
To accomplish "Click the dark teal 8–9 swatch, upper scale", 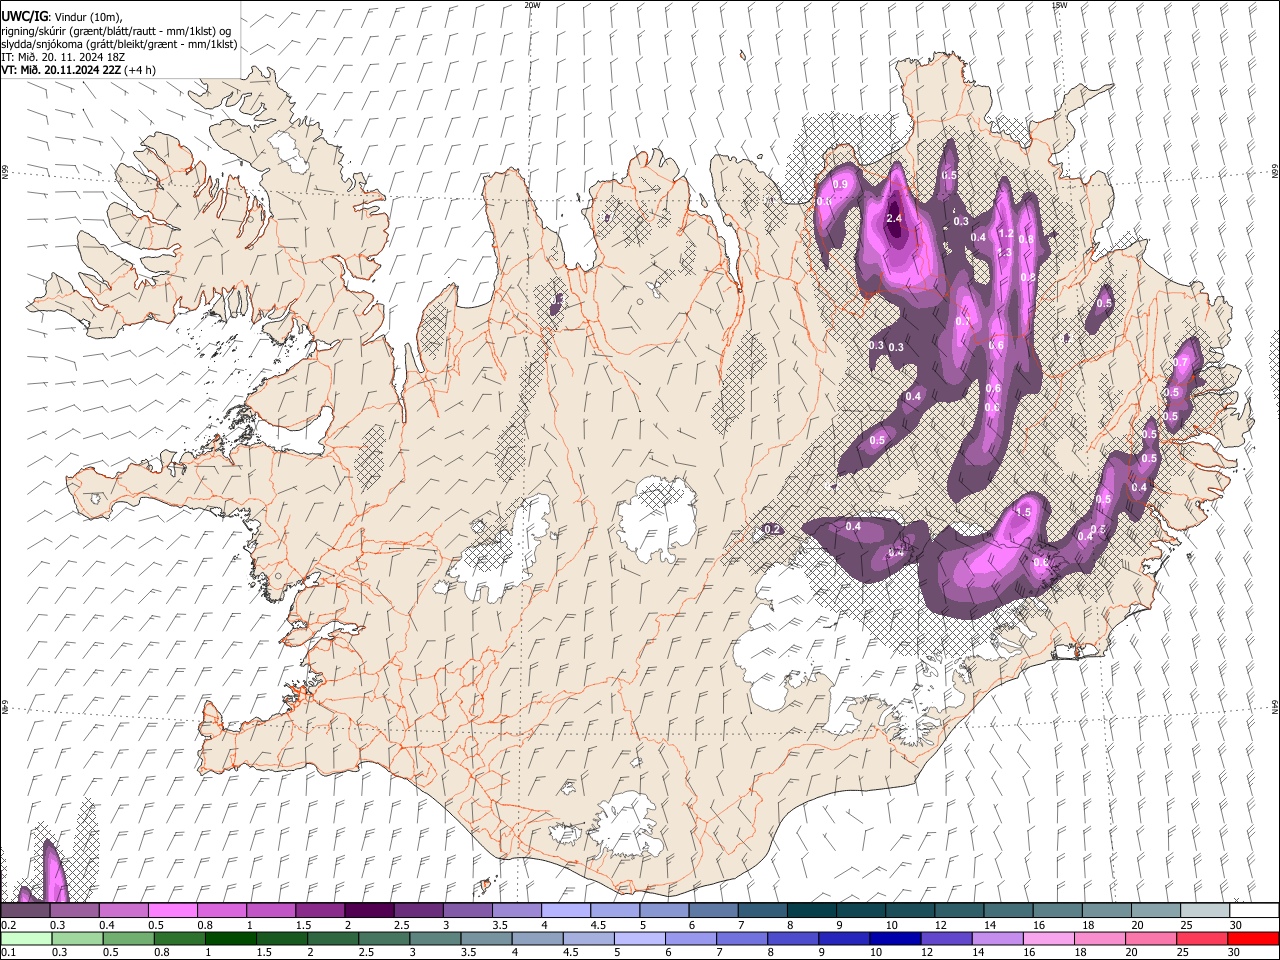I will pyautogui.click(x=811, y=910).
